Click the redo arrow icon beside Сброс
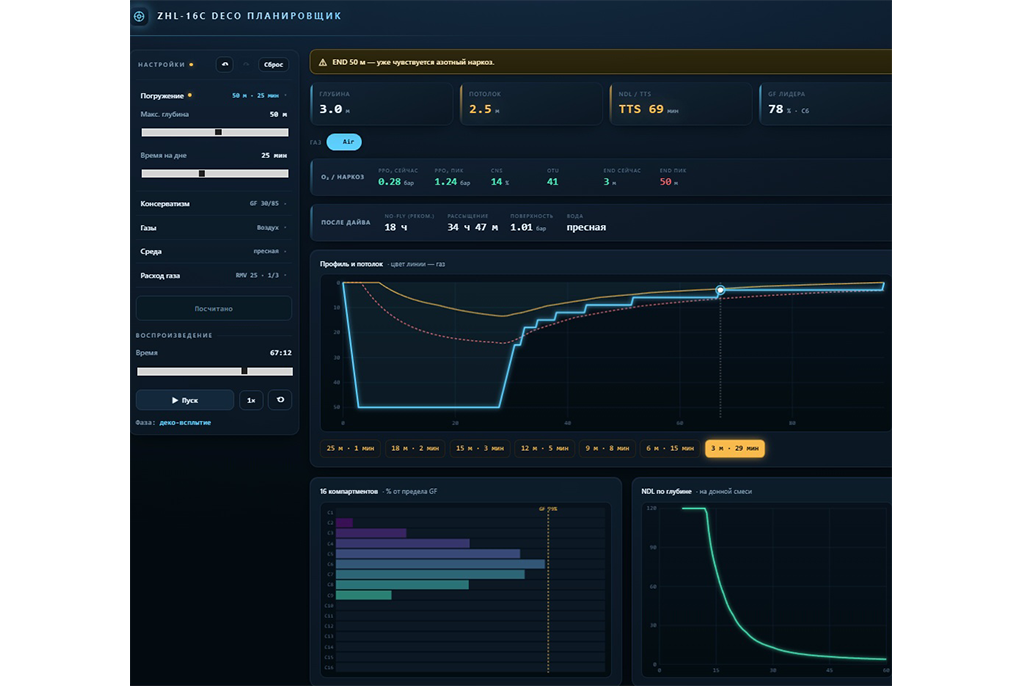1024x686 pixels. [x=246, y=65]
